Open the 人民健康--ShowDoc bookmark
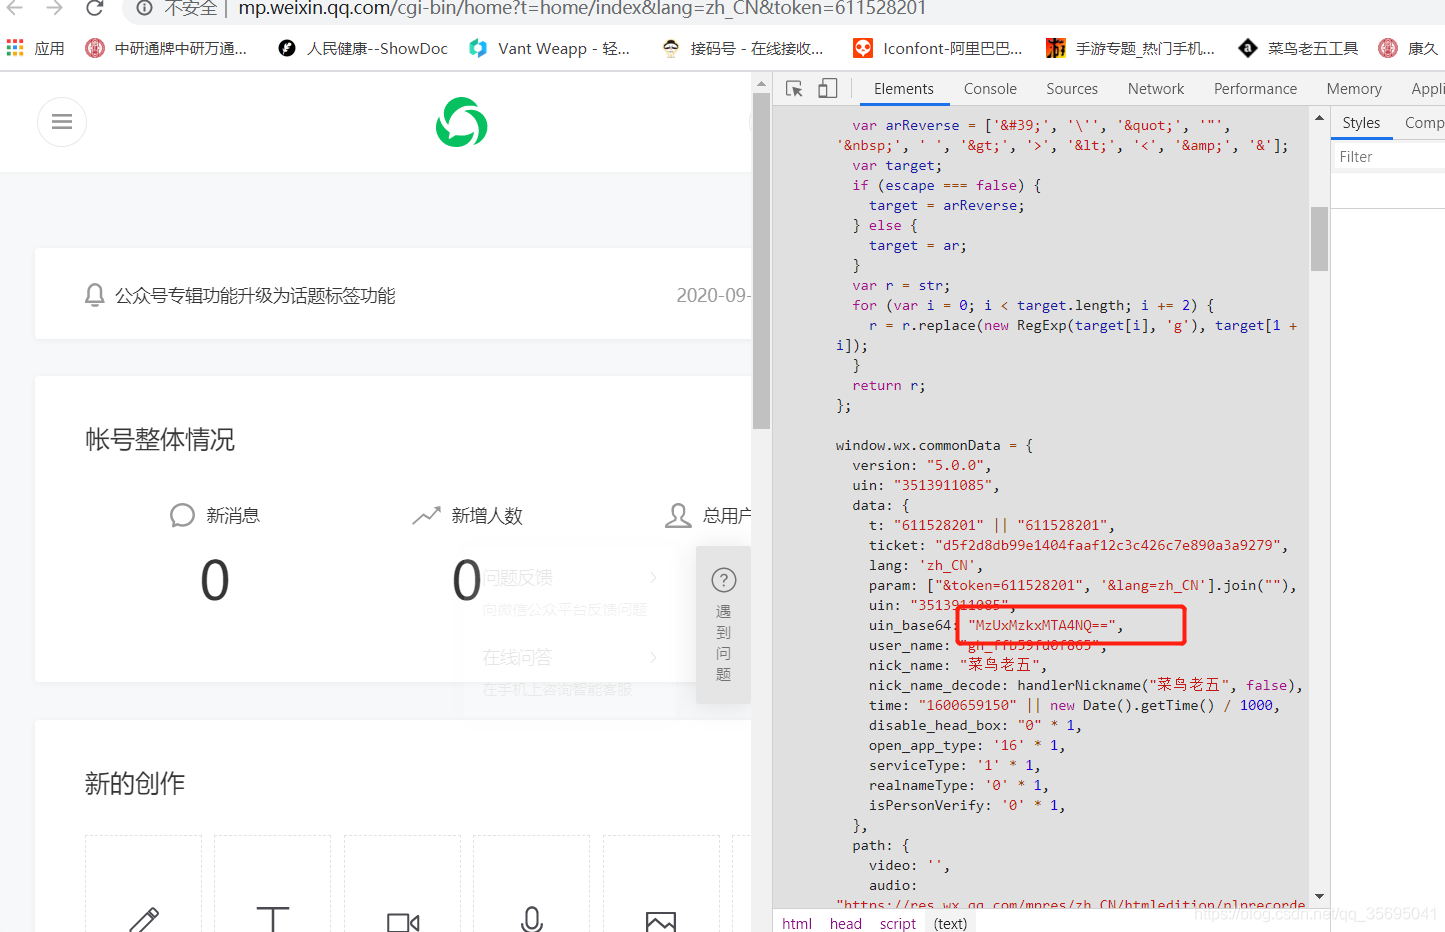This screenshot has width=1445, height=932. [x=362, y=48]
